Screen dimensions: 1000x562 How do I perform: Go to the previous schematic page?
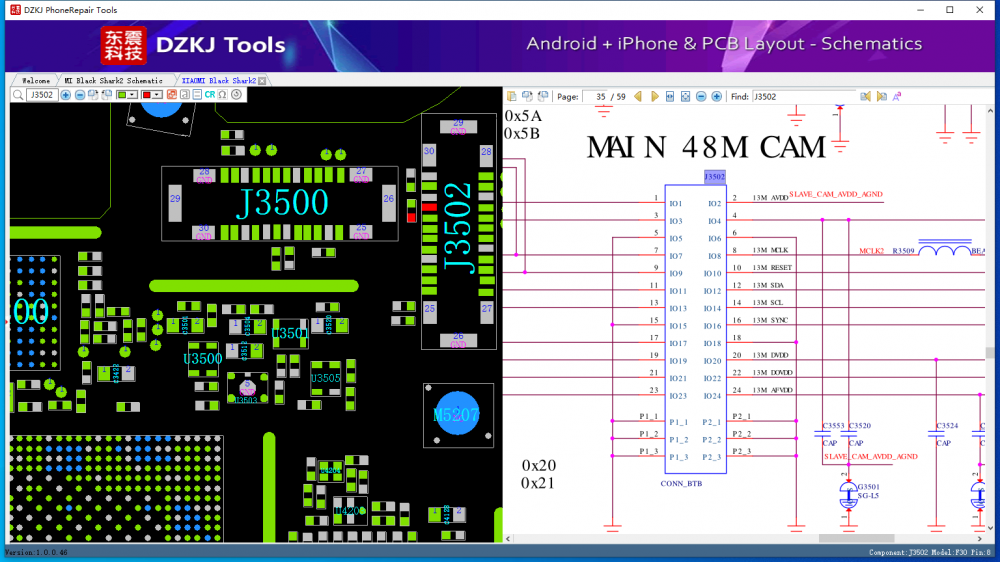[x=638, y=96]
